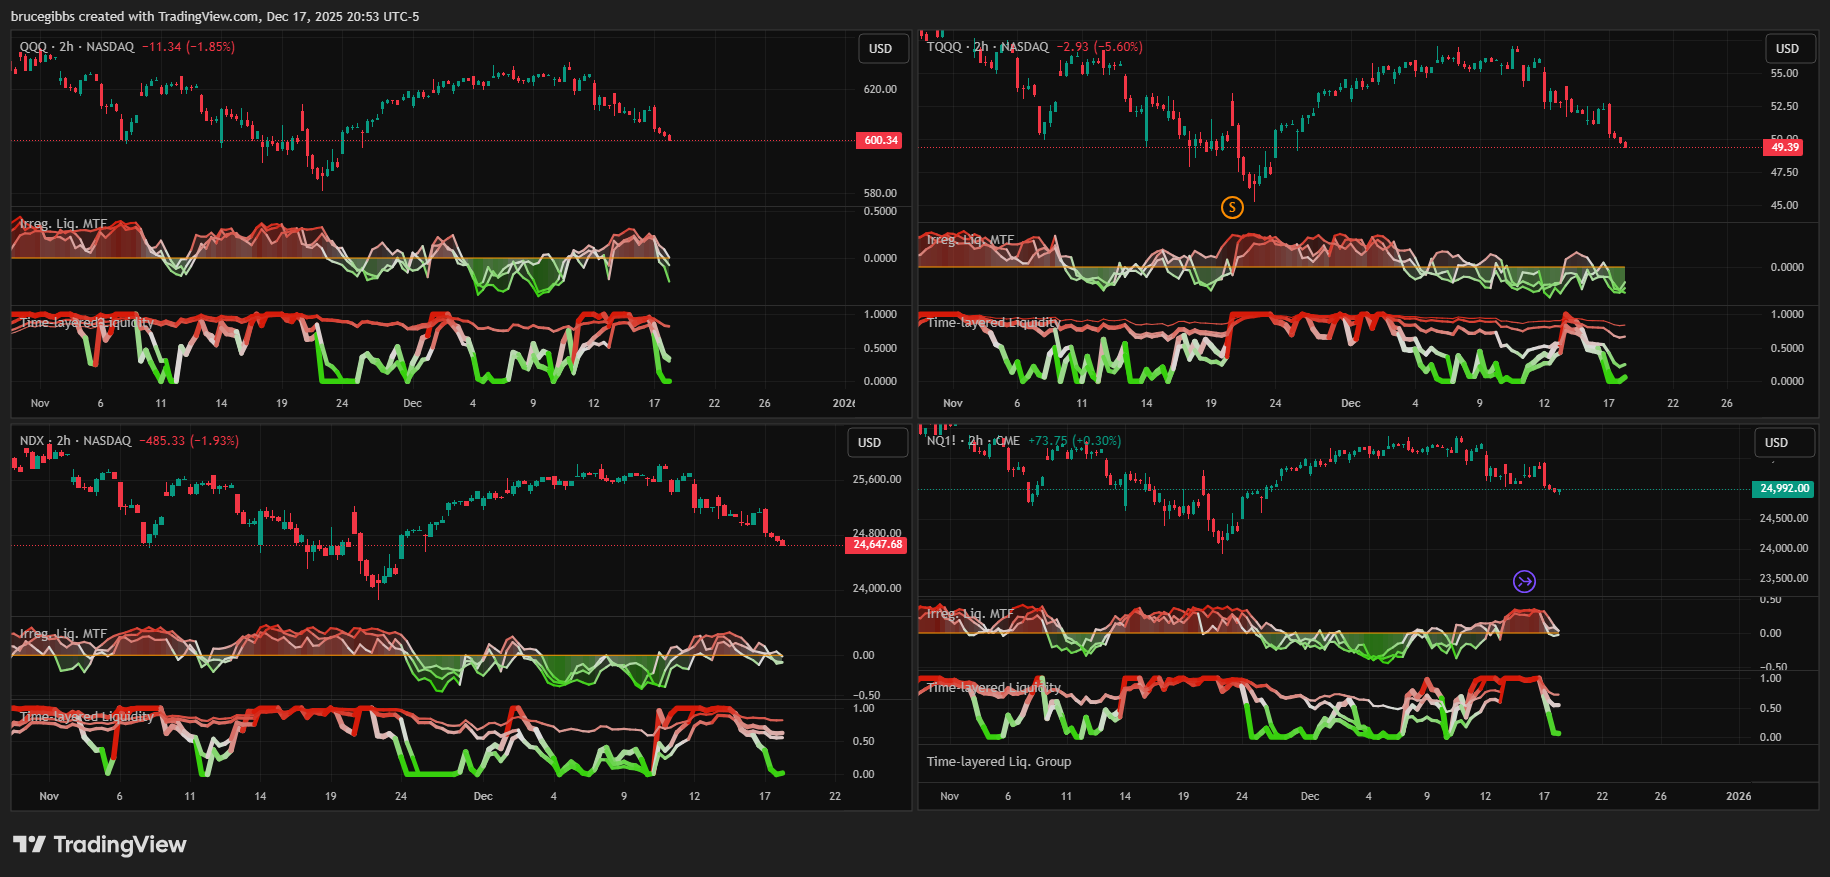The width and height of the screenshot is (1830, 877).
Task: Select the TQQQ symbol title in chart legend
Action: [x=943, y=47]
